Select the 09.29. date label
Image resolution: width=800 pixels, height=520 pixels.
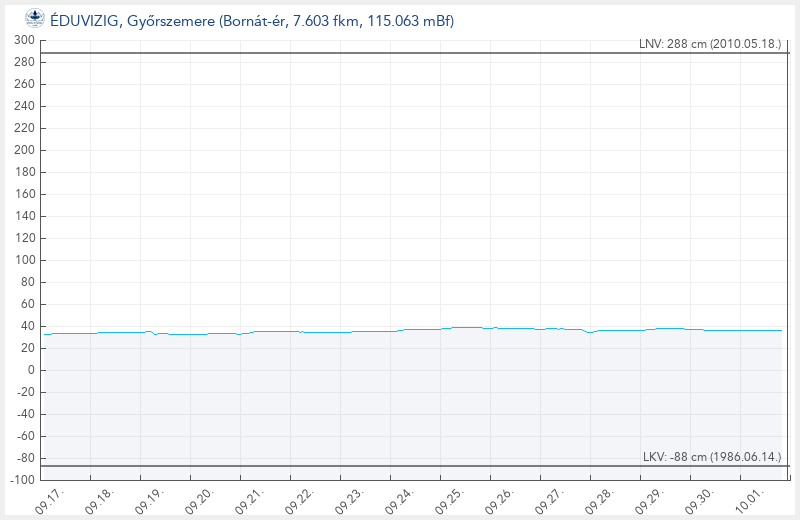(x=650, y=500)
